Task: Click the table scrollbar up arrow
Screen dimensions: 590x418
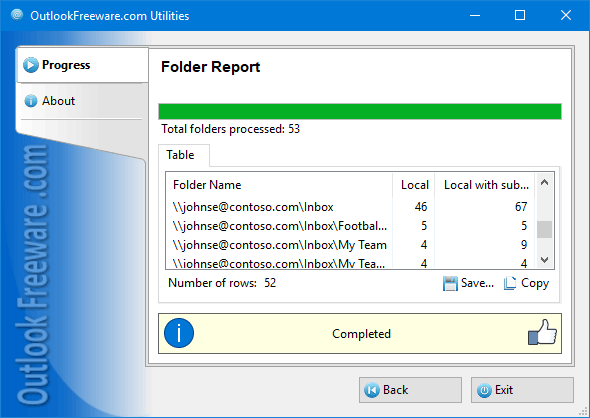Action: 544,182
